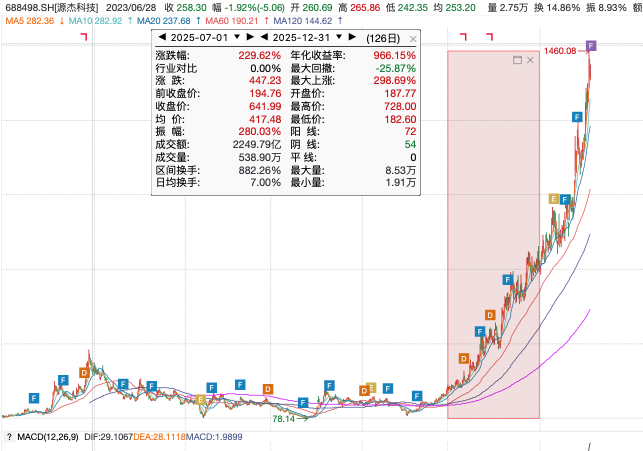Screen dimensions: 643x451
Task: Open the MACD(12,26,9) indicator settings
Action: click(x=50, y=438)
